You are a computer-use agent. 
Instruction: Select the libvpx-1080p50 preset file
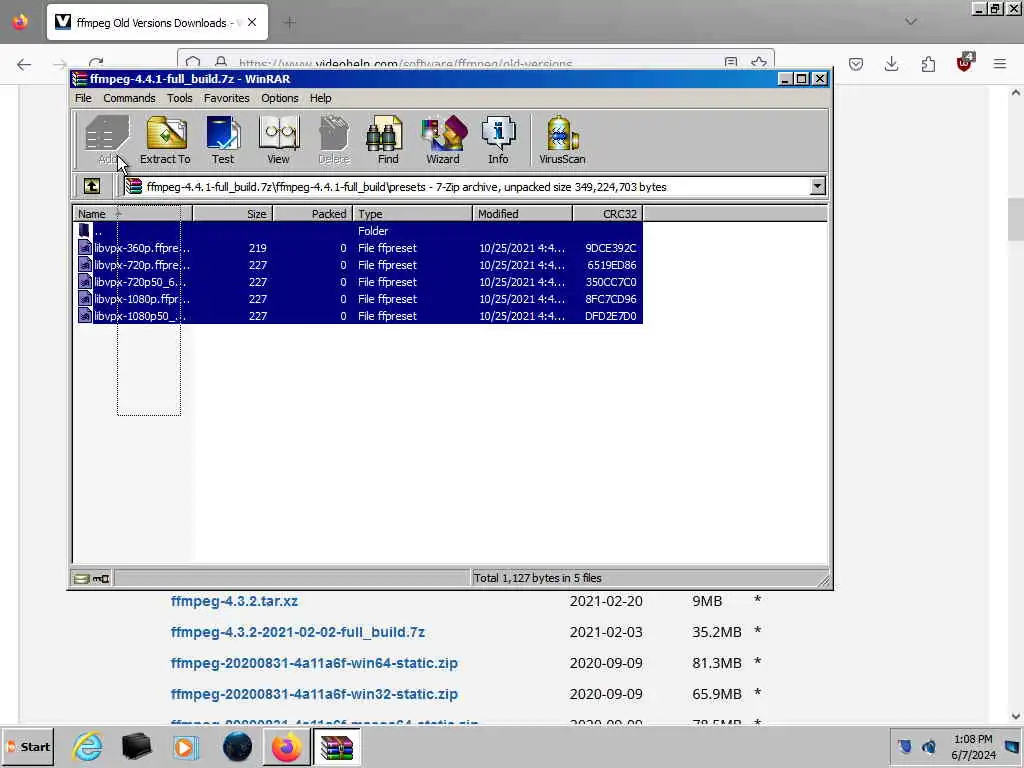[x=358, y=315]
